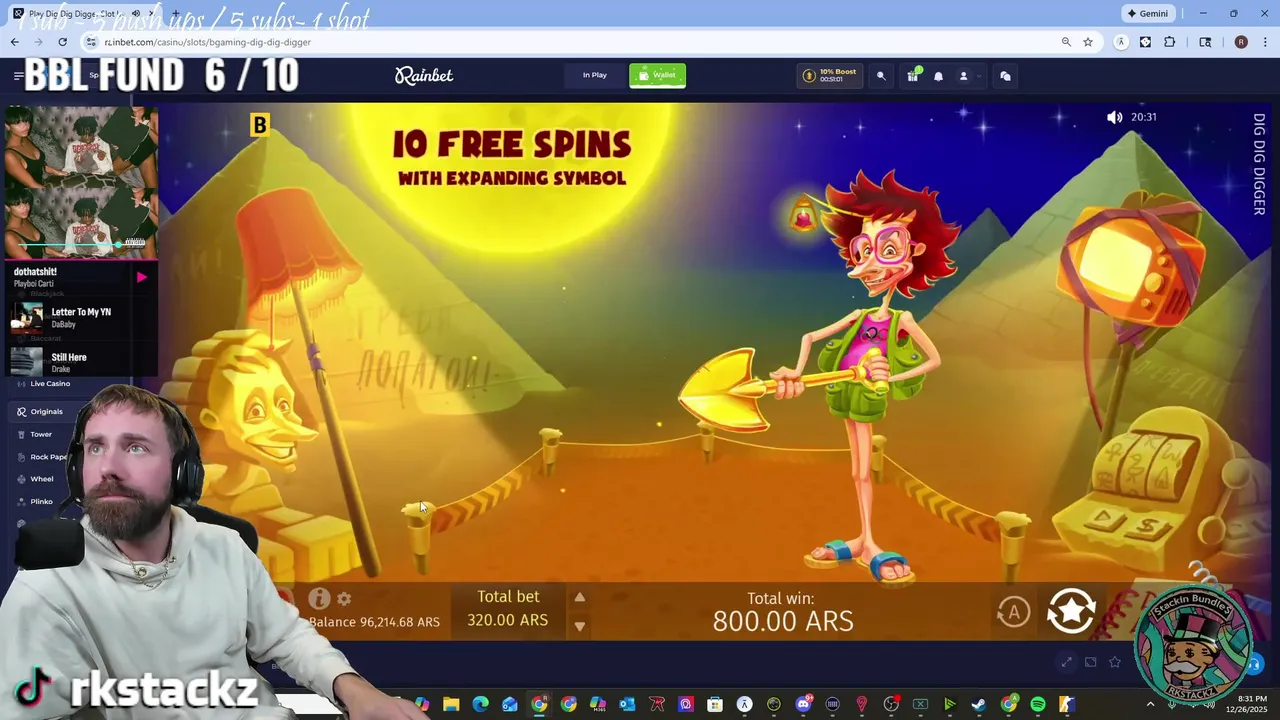Select Still Here by Drake track
1280x720 pixels.
pyautogui.click(x=80, y=362)
